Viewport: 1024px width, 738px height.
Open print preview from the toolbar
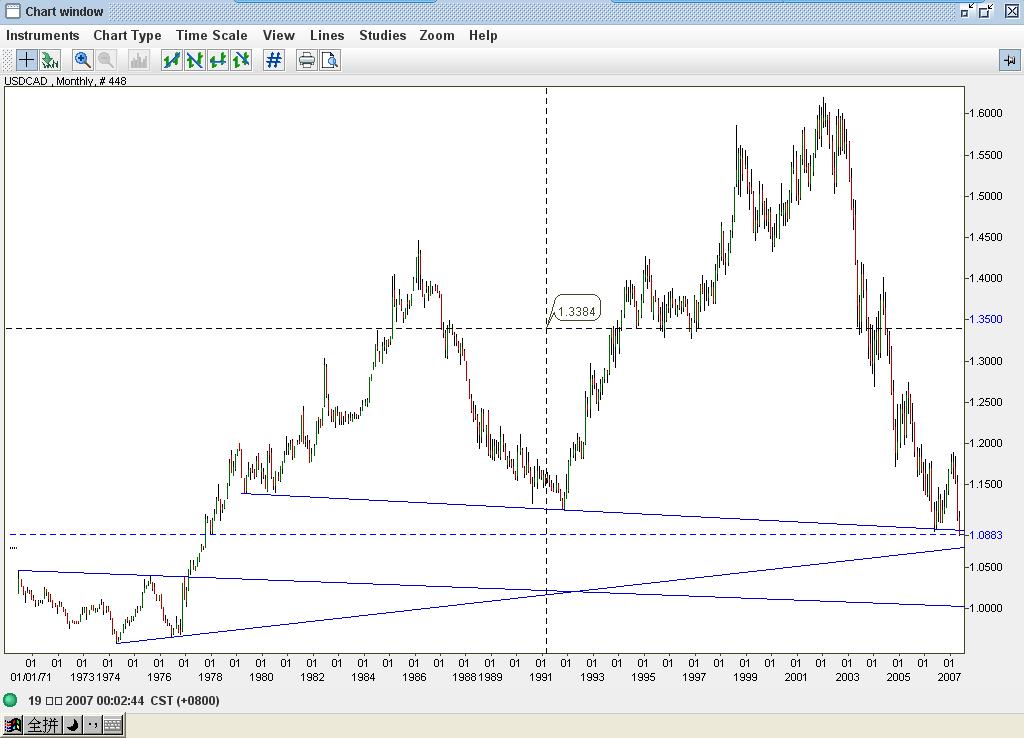[x=330, y=60]
